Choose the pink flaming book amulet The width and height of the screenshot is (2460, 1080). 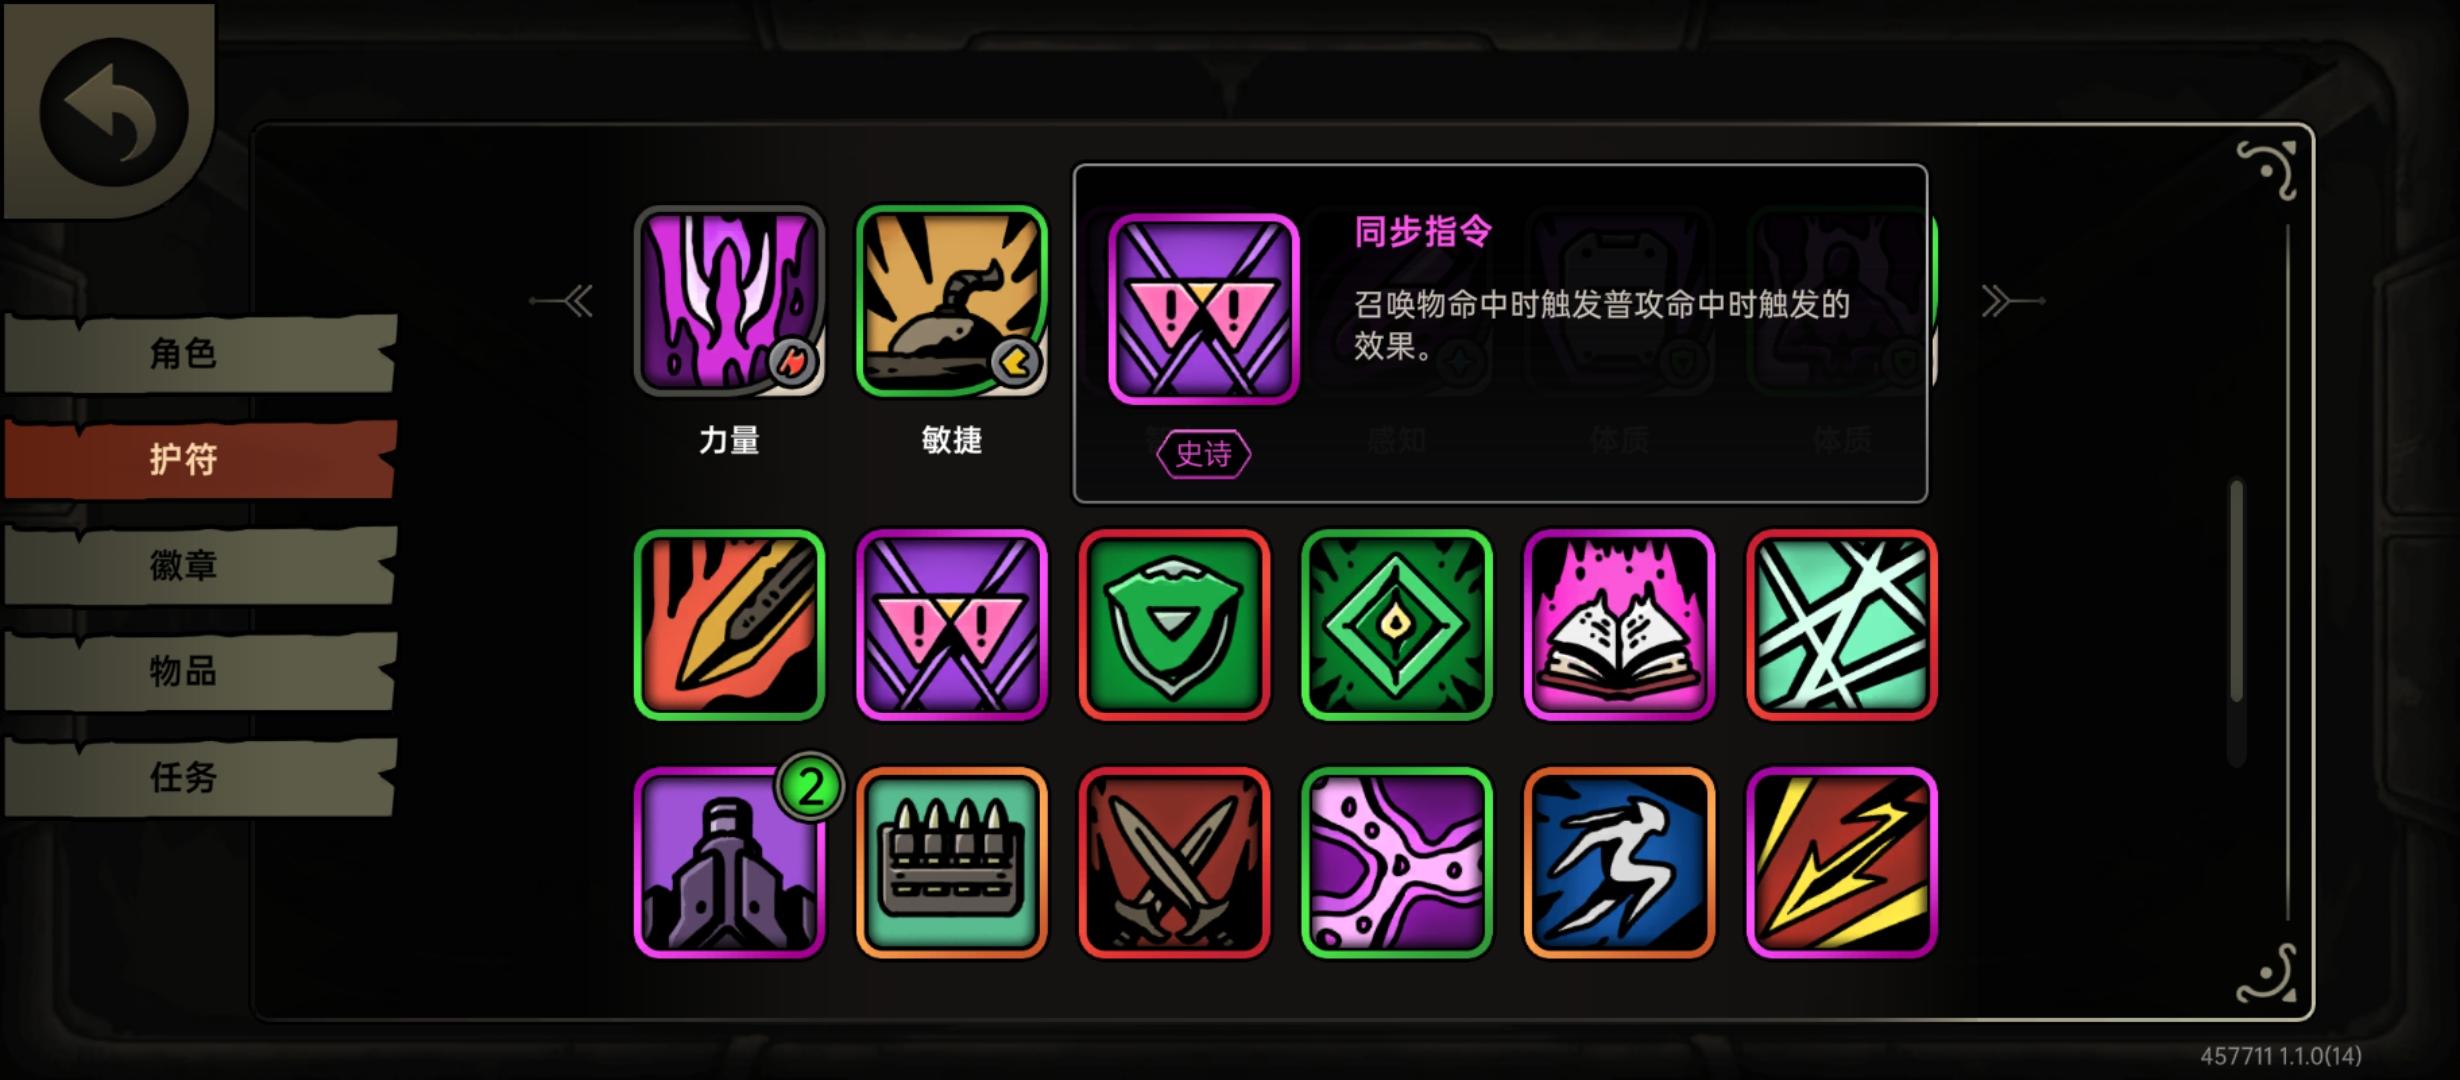click(1619, 625)
